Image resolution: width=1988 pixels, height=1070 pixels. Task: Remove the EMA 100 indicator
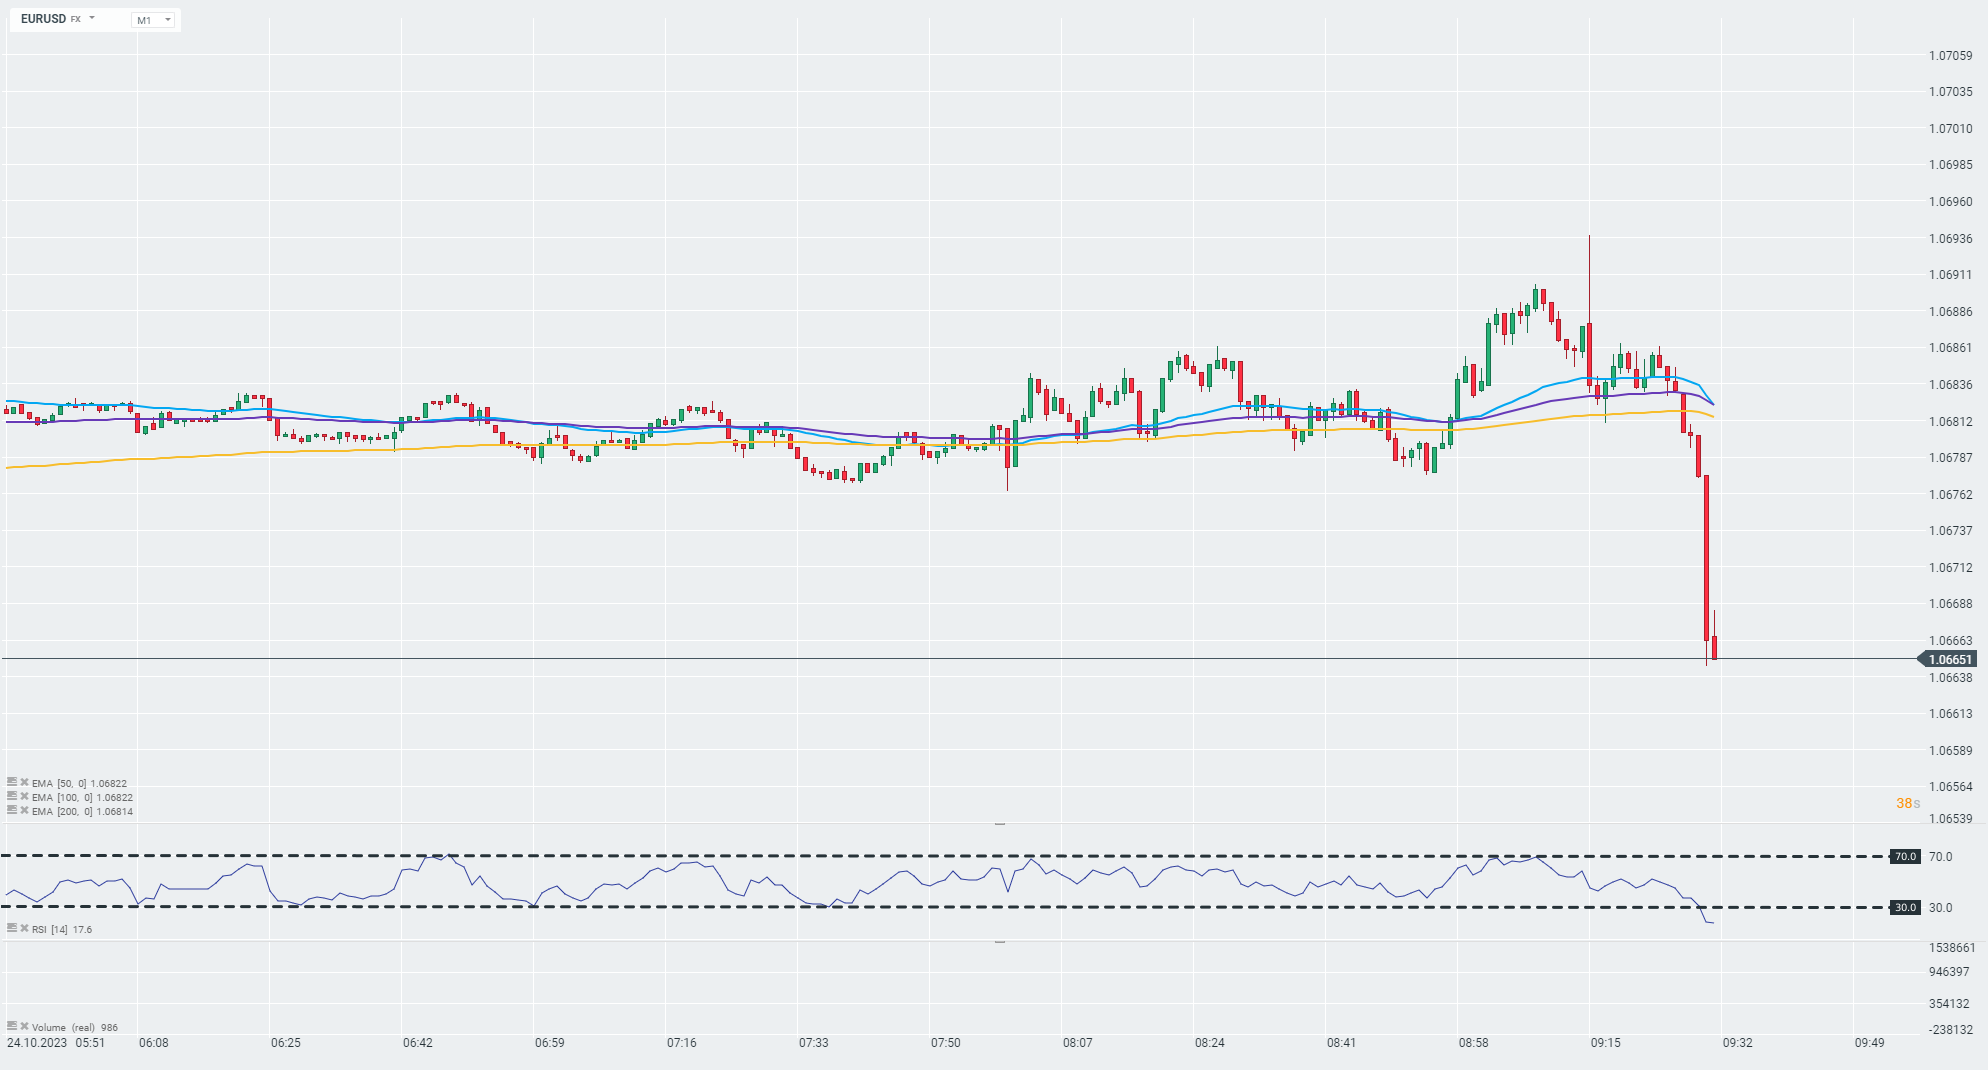point(24,796)
